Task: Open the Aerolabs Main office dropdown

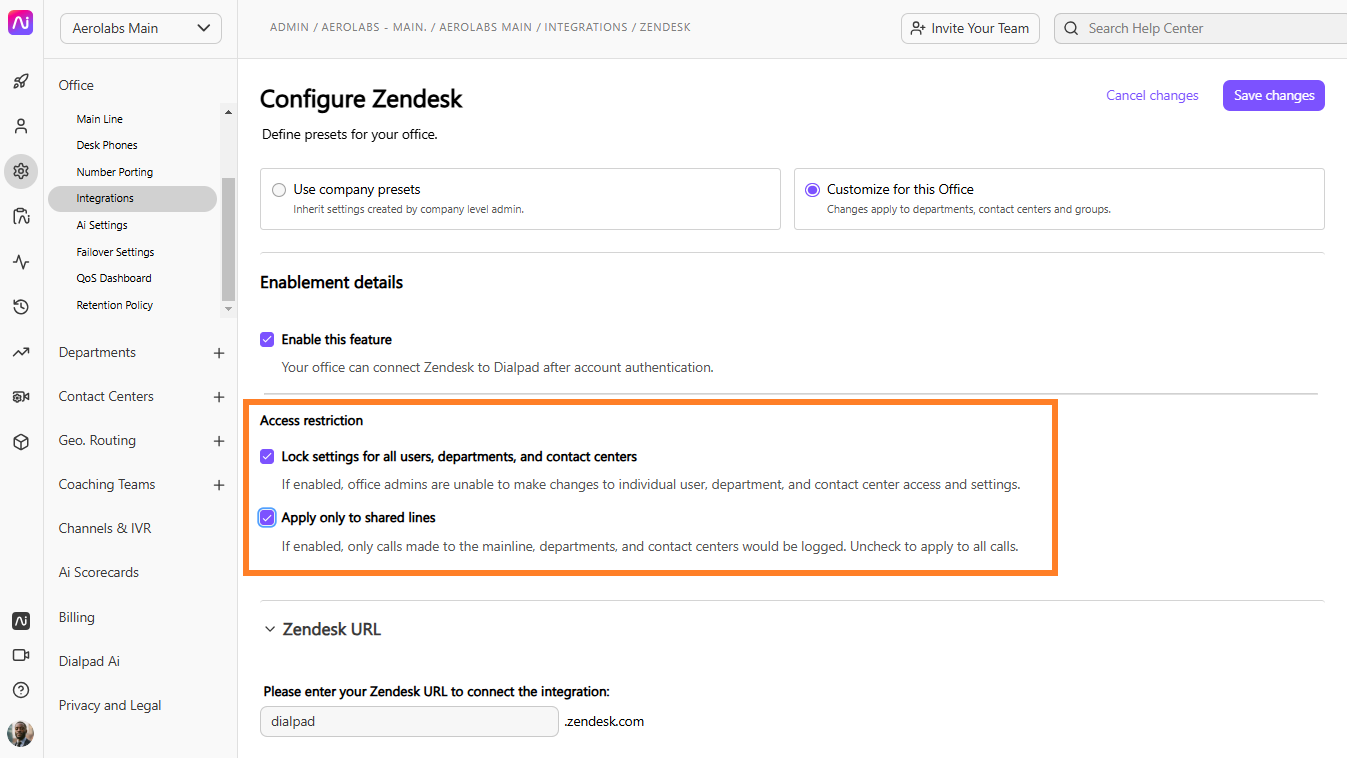Action: (141, 28)
